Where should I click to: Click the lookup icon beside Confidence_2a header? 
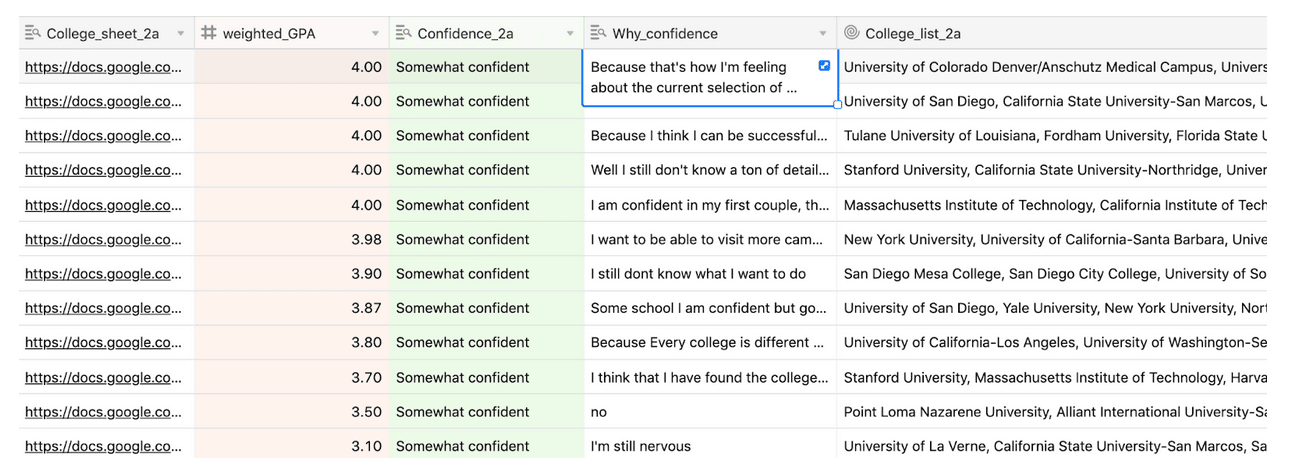404,33
